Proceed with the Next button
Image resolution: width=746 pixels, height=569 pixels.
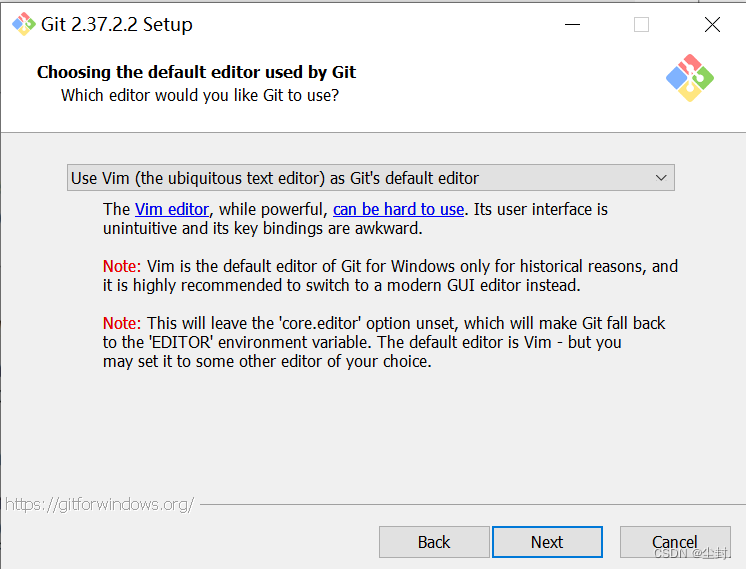click(x=547, y=542)
